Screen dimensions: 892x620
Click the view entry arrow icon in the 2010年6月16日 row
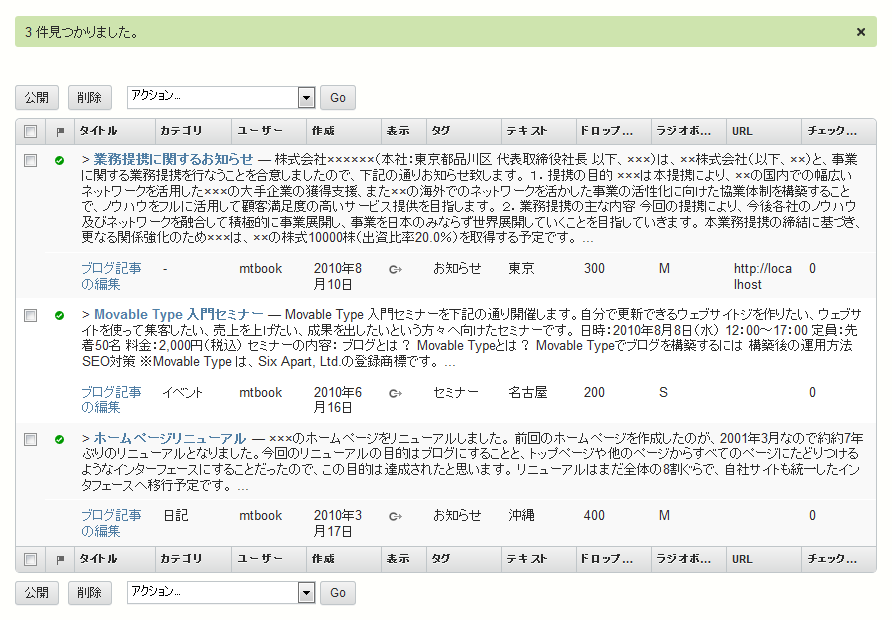click(x=395, y=393)
